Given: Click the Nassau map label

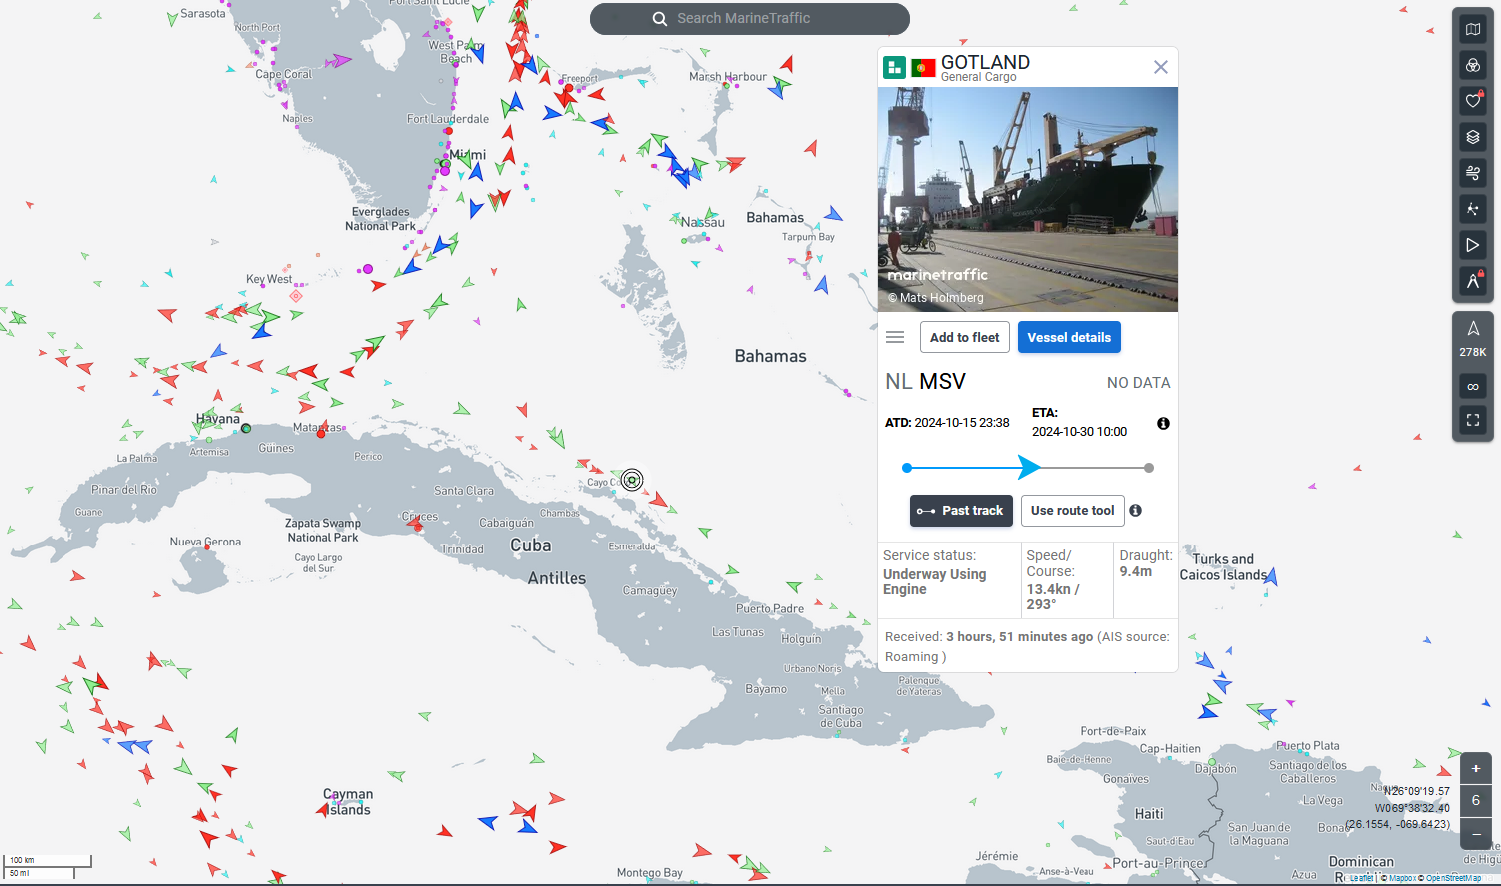Looking at the screenshot, I should (x=703, y=222).
